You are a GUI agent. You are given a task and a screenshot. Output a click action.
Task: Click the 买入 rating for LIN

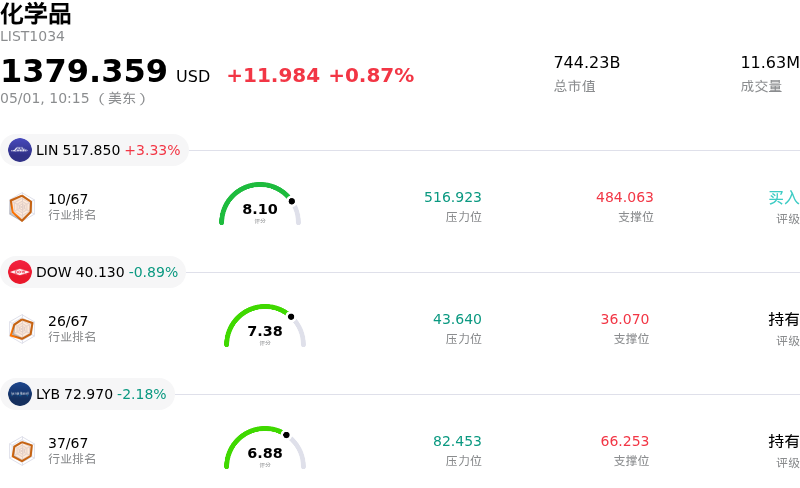[x=784, y=198]
